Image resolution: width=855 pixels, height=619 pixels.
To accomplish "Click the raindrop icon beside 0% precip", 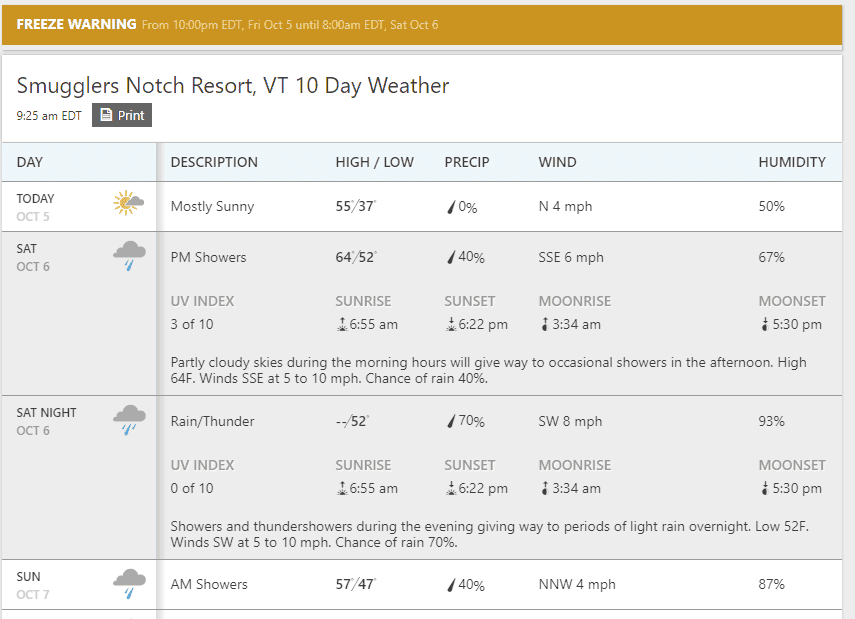I will click(x=451, y=207).
